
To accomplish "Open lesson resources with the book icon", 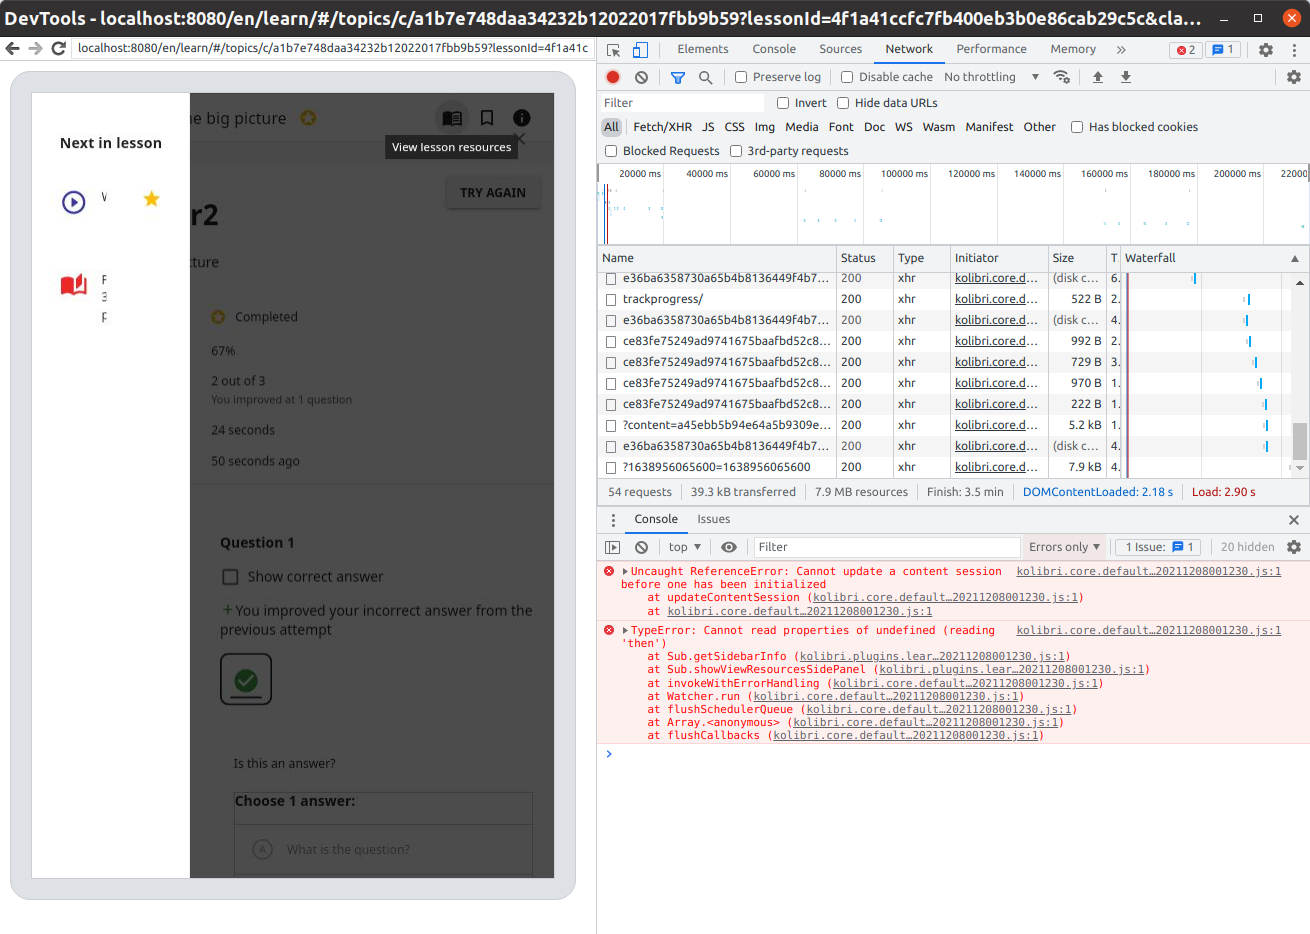I will point(452,117).
